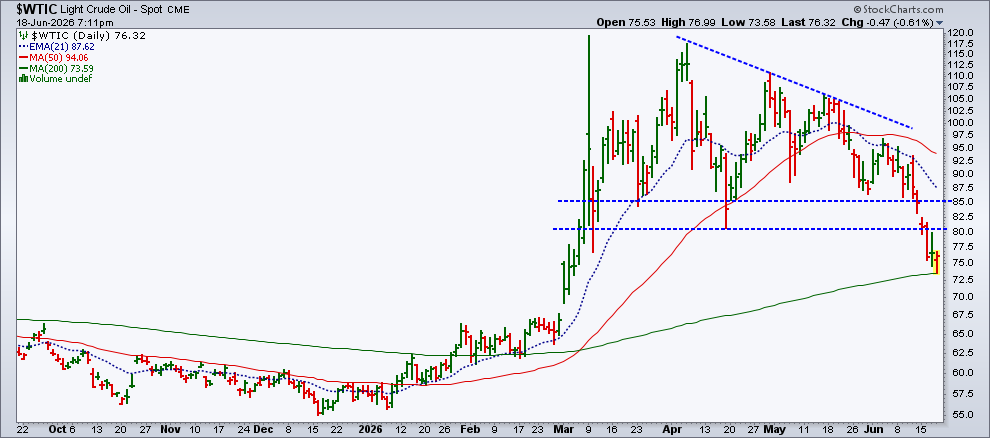Click the Mar label on date axis
This screenshot has height=438, width=990.
563,428
